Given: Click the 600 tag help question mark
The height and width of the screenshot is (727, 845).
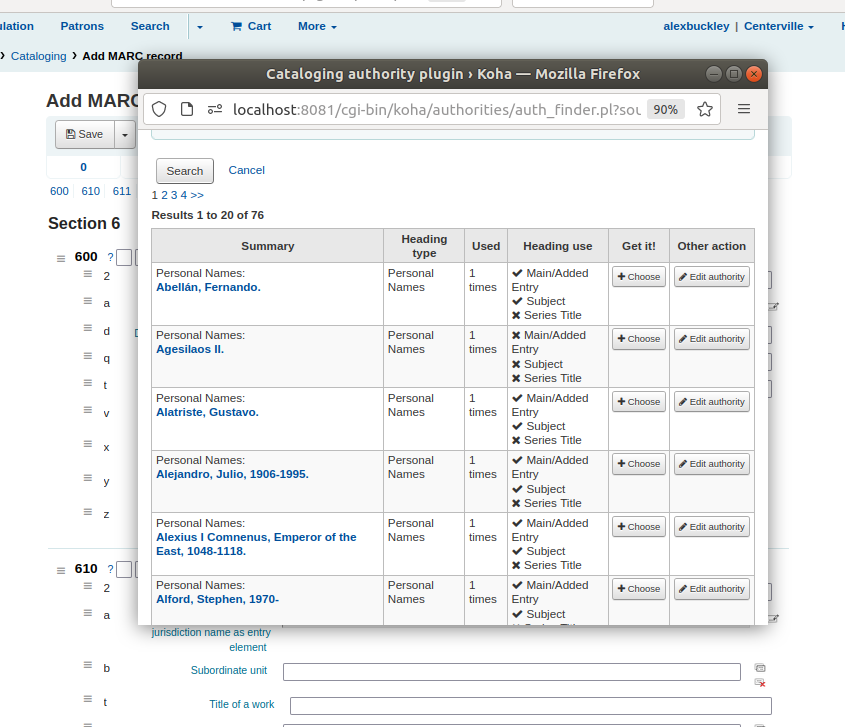Looking at the screenshot, I should pyautogui.click(x=110, y=257).
